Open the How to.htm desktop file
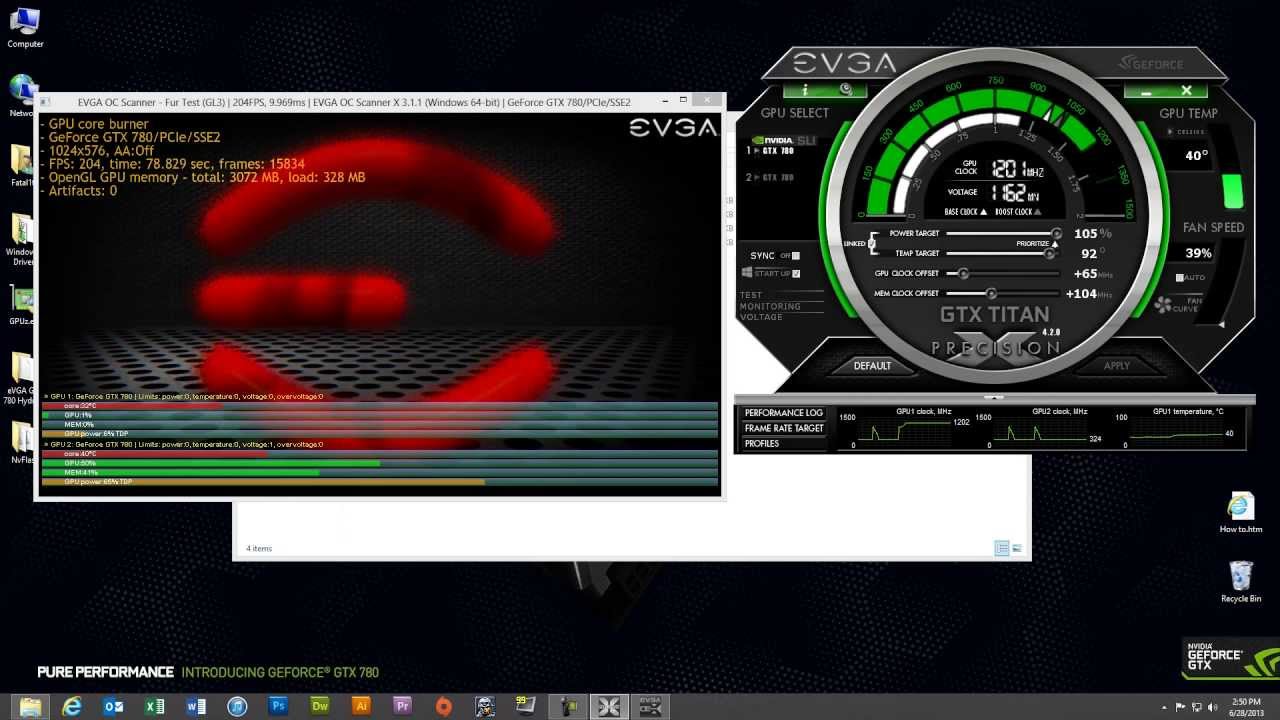The height and width of the screenshot is (720, 1280). [x=1241, y=512]
